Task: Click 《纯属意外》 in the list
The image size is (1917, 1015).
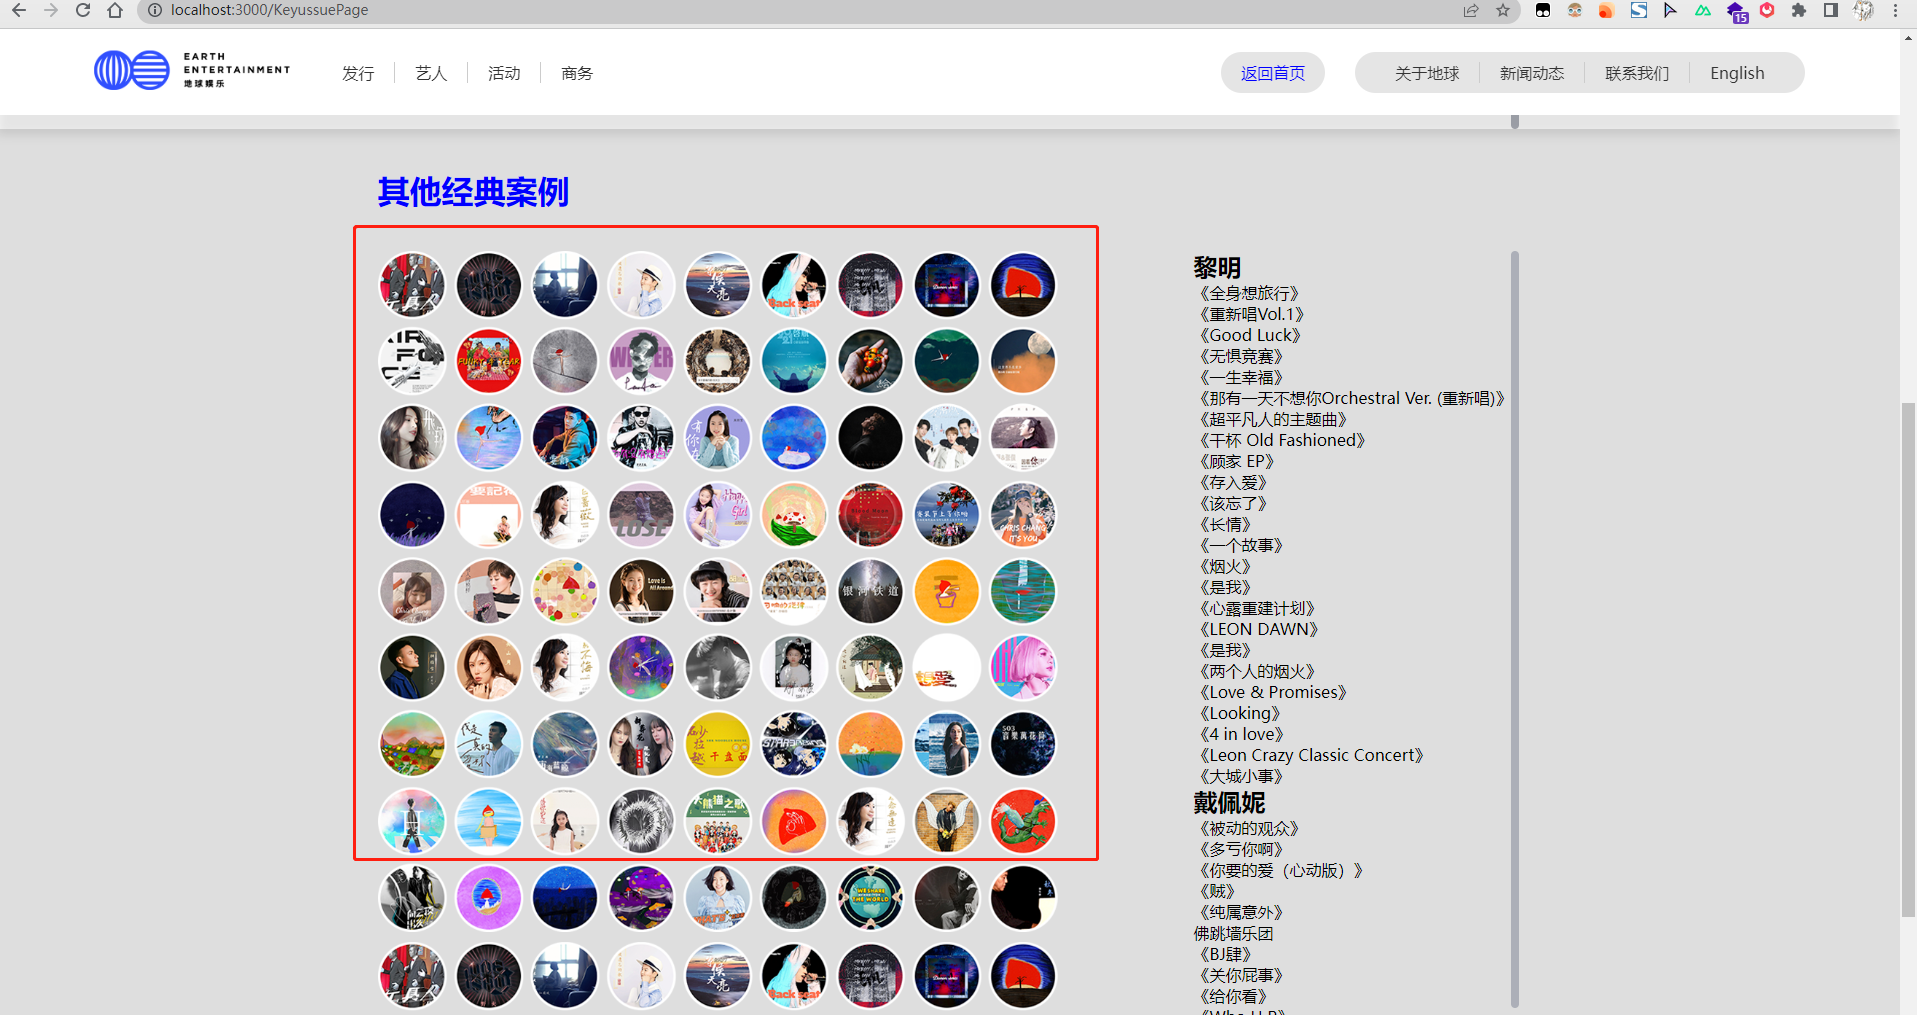Action: pos(1241,912)
